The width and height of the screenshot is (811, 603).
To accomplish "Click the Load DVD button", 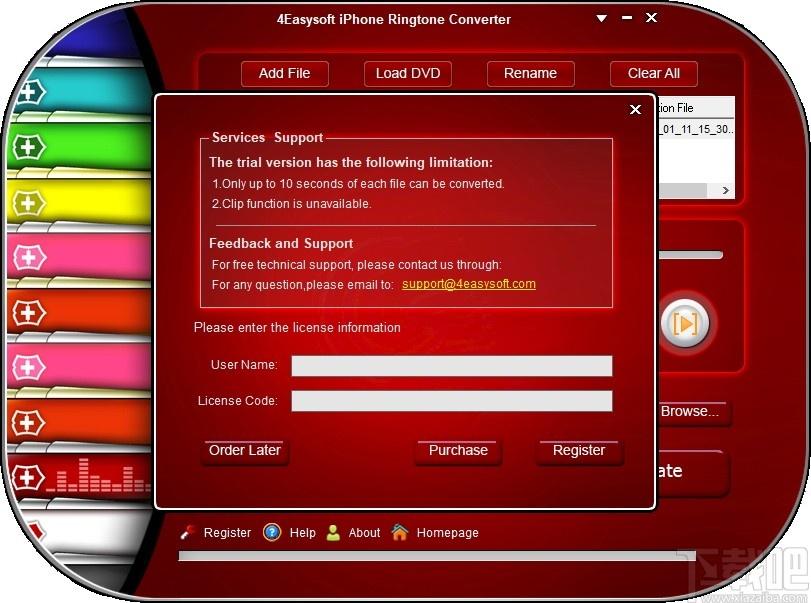I will point(408,73).
